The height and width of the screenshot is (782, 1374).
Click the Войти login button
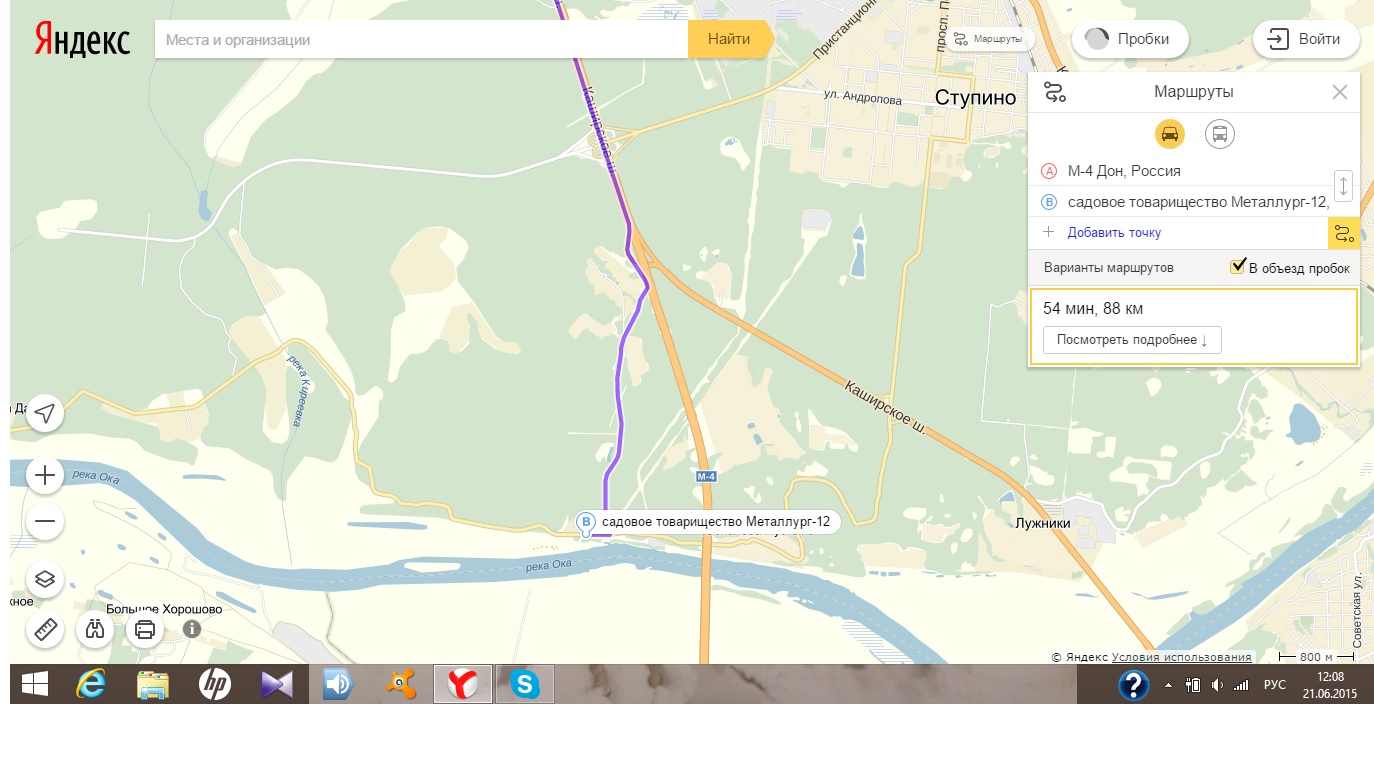tap(1306, 40)
